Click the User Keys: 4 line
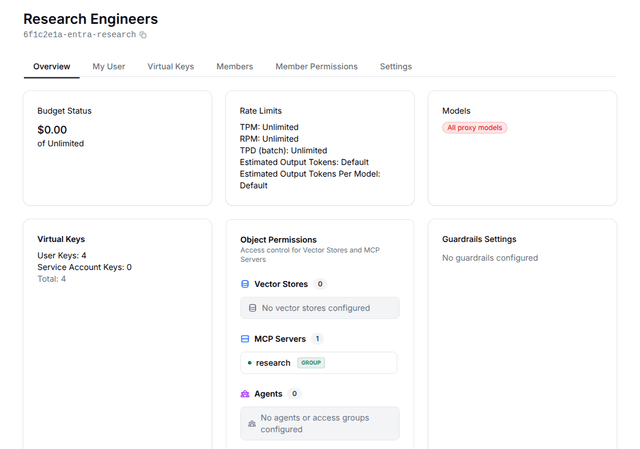The height and width of the screenshot is (449, 640). [62, 256]
